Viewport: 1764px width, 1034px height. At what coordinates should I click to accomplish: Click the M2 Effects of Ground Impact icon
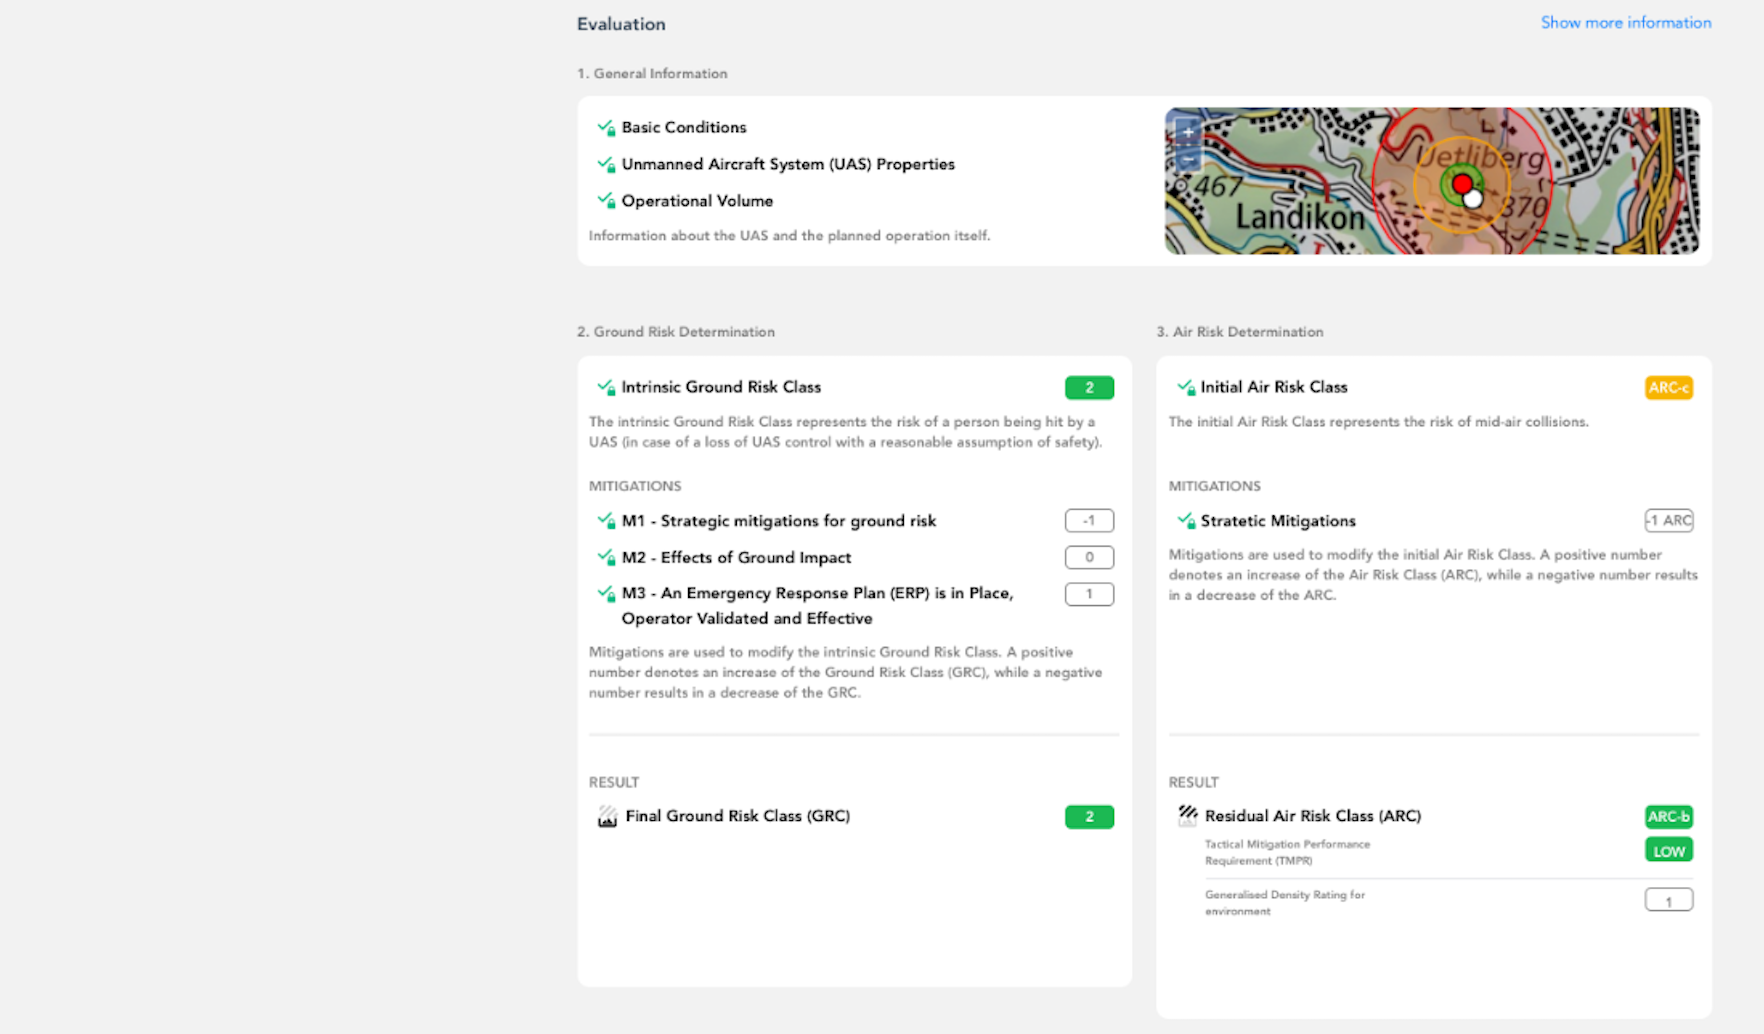(606, 558)
